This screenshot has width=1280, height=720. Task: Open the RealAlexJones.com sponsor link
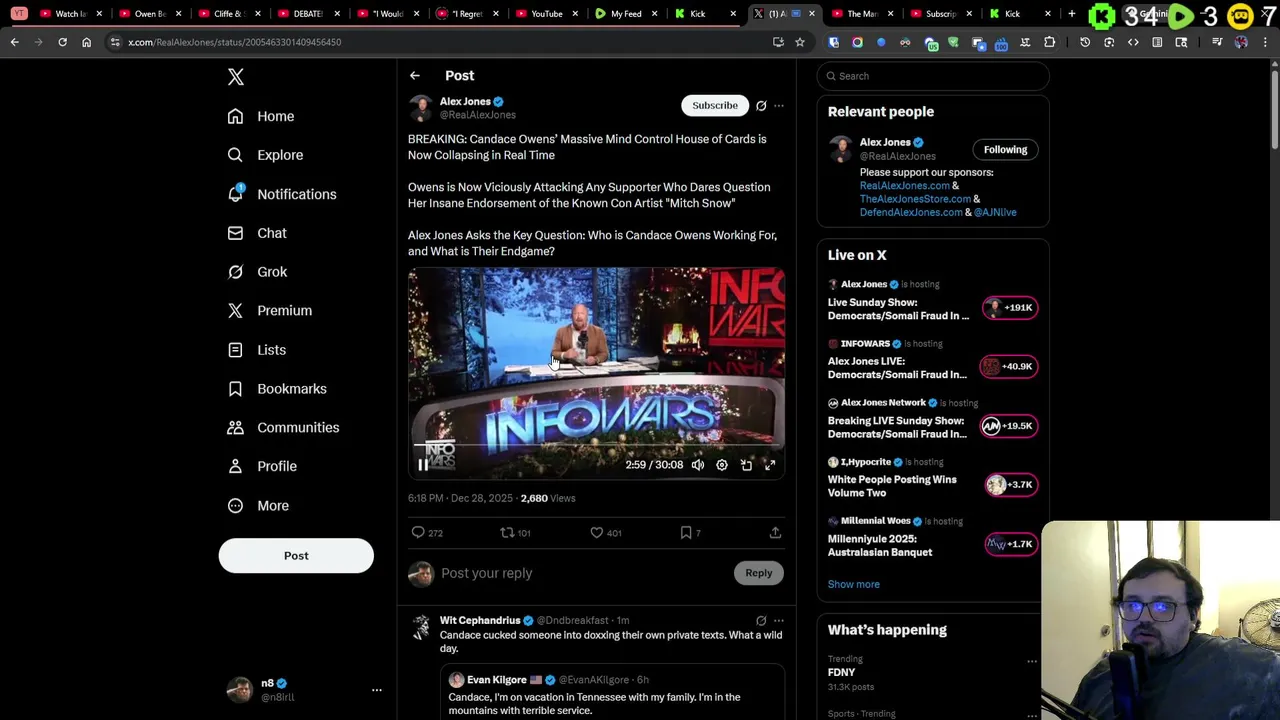point(904,186)
